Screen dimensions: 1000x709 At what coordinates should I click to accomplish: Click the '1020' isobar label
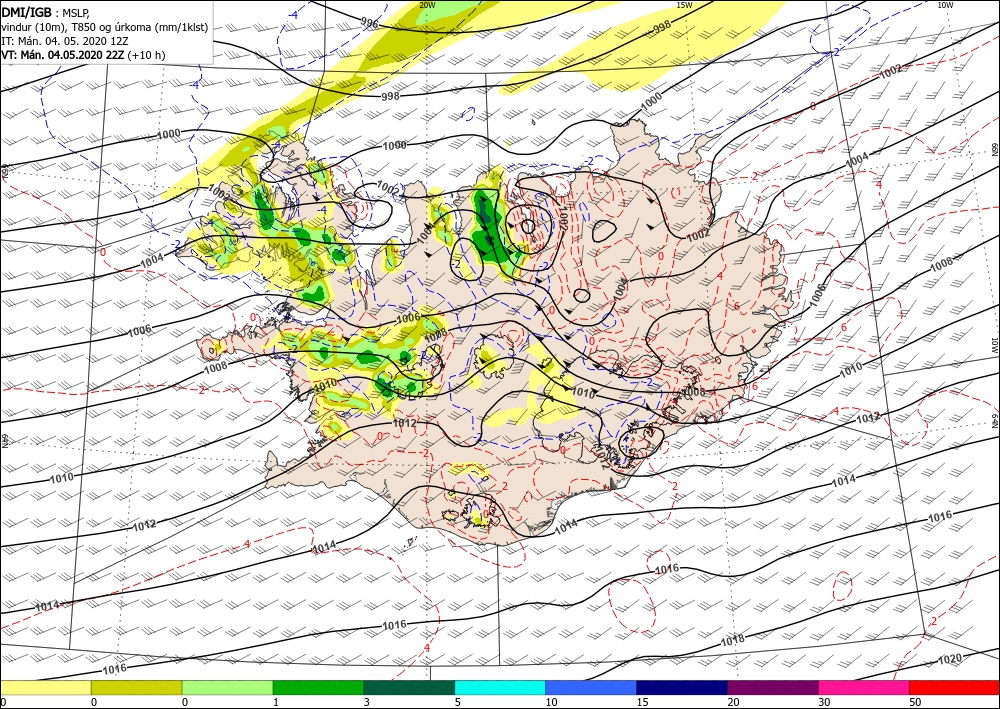(x=950, y=660)
